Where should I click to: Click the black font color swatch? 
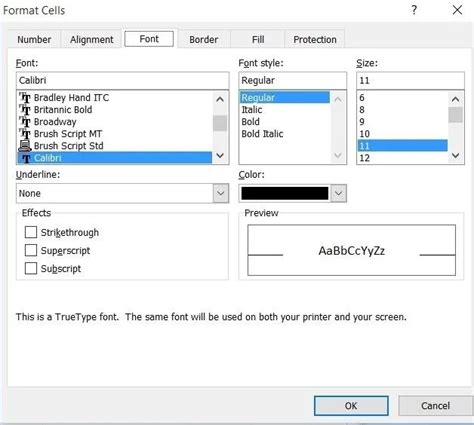tap(285, 193)
